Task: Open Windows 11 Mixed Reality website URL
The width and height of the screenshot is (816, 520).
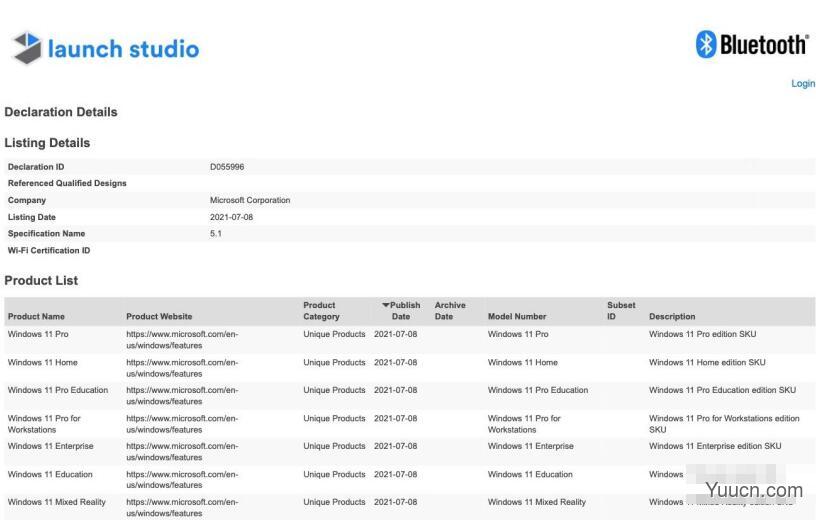Action: pyautogui.click(x=182, y=508)
